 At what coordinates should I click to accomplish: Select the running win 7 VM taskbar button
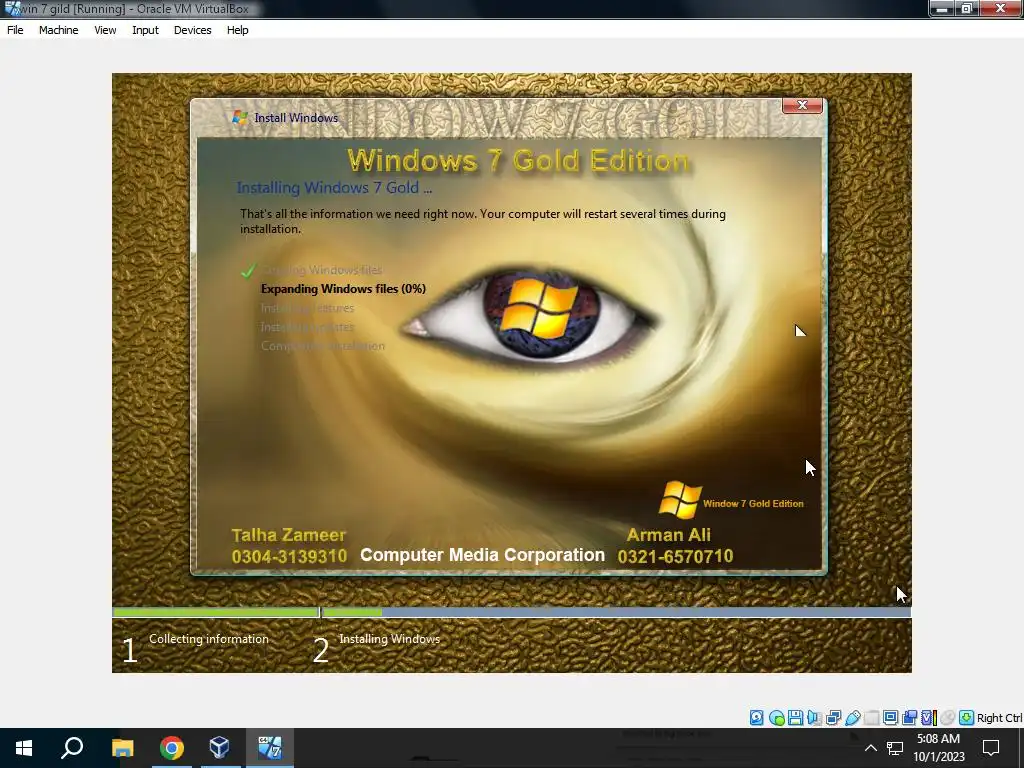(269, 748)
